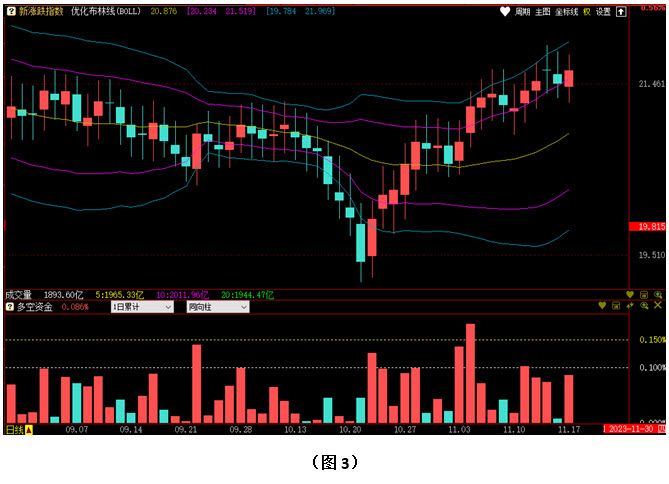Click the red 19.815 price tag

point(647,227)
